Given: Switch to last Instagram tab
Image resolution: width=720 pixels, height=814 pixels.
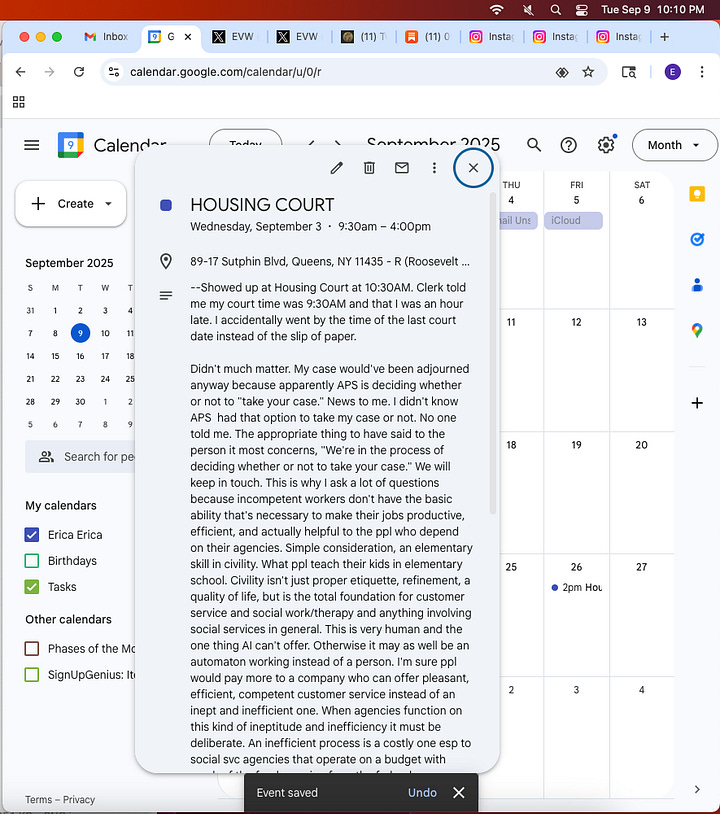Looking at the screenshot, I should point(619,37).
